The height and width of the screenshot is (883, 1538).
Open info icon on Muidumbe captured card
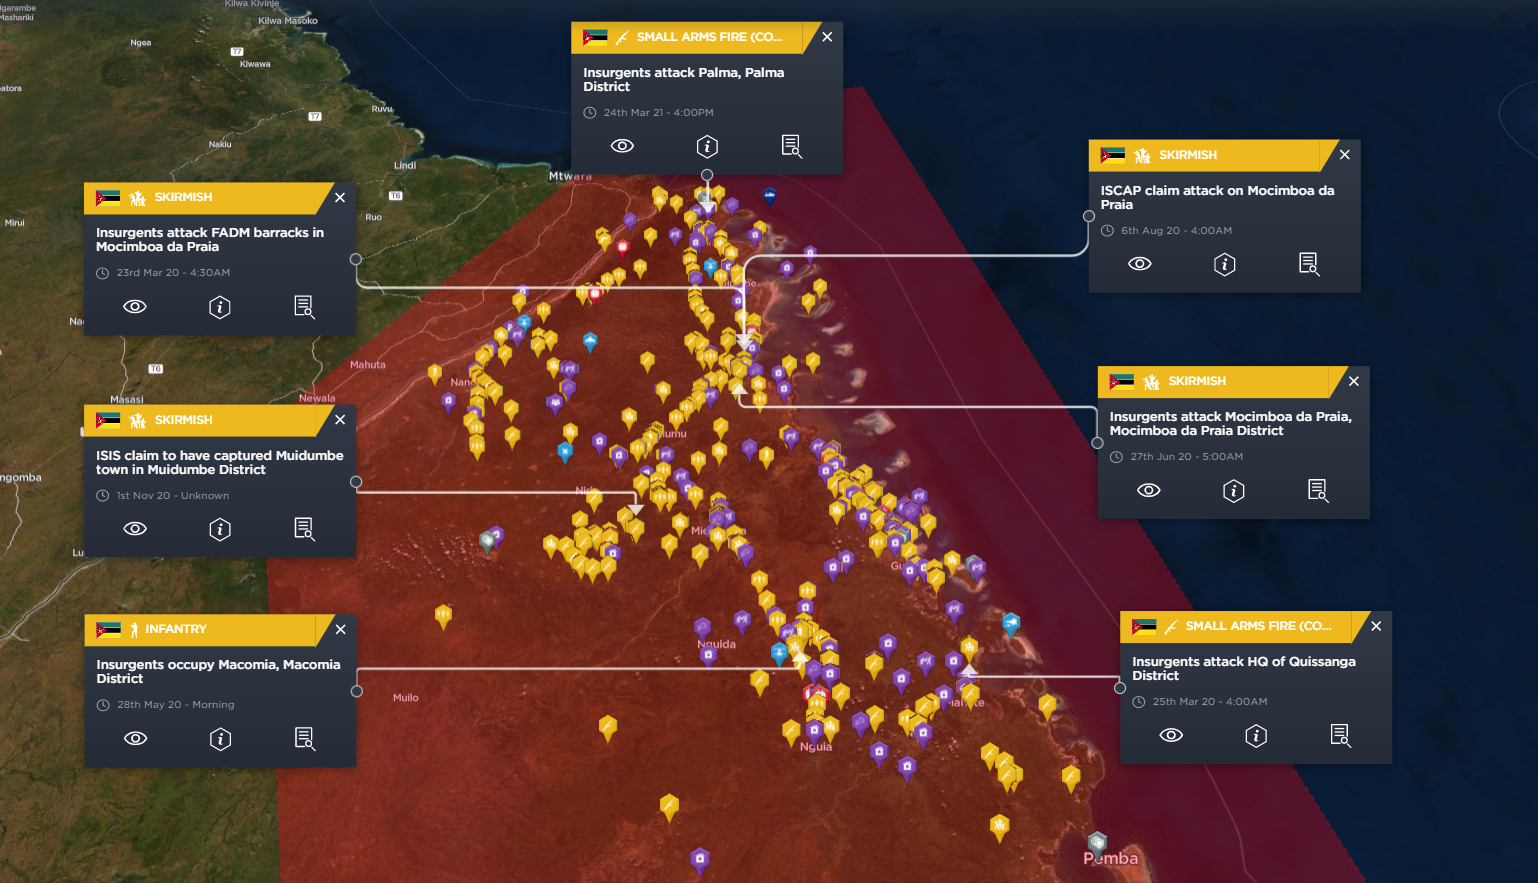point(220,529)
